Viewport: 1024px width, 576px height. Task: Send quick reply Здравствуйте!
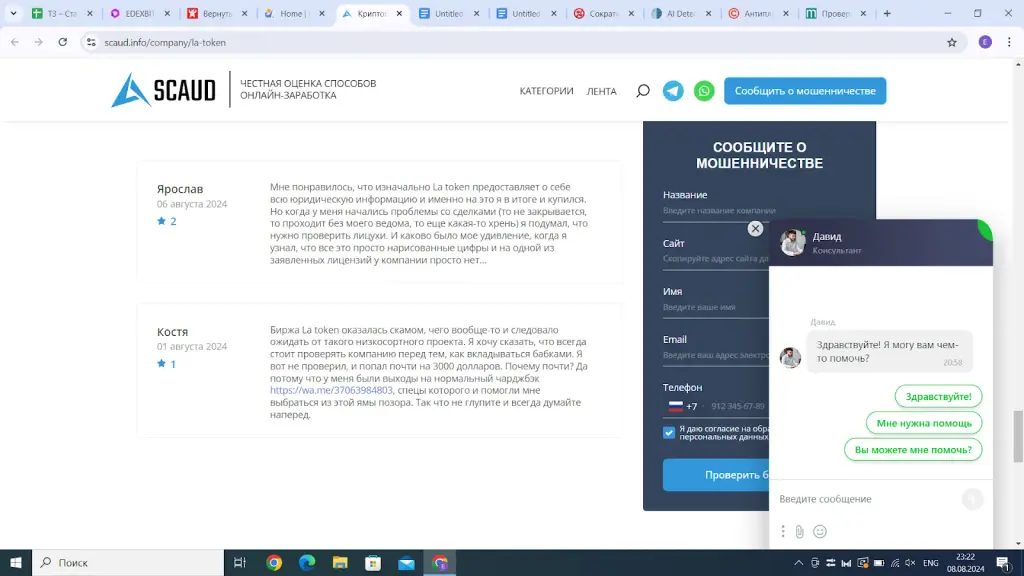point(938,396)
